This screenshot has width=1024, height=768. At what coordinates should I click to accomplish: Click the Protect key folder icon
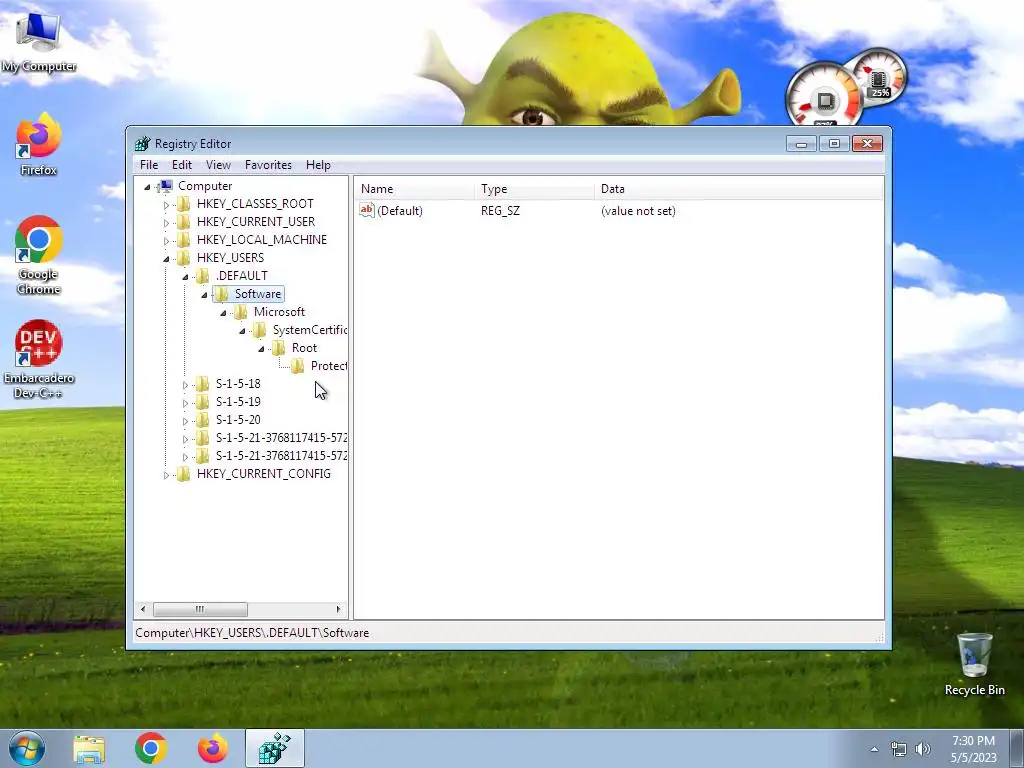point(297,366)
